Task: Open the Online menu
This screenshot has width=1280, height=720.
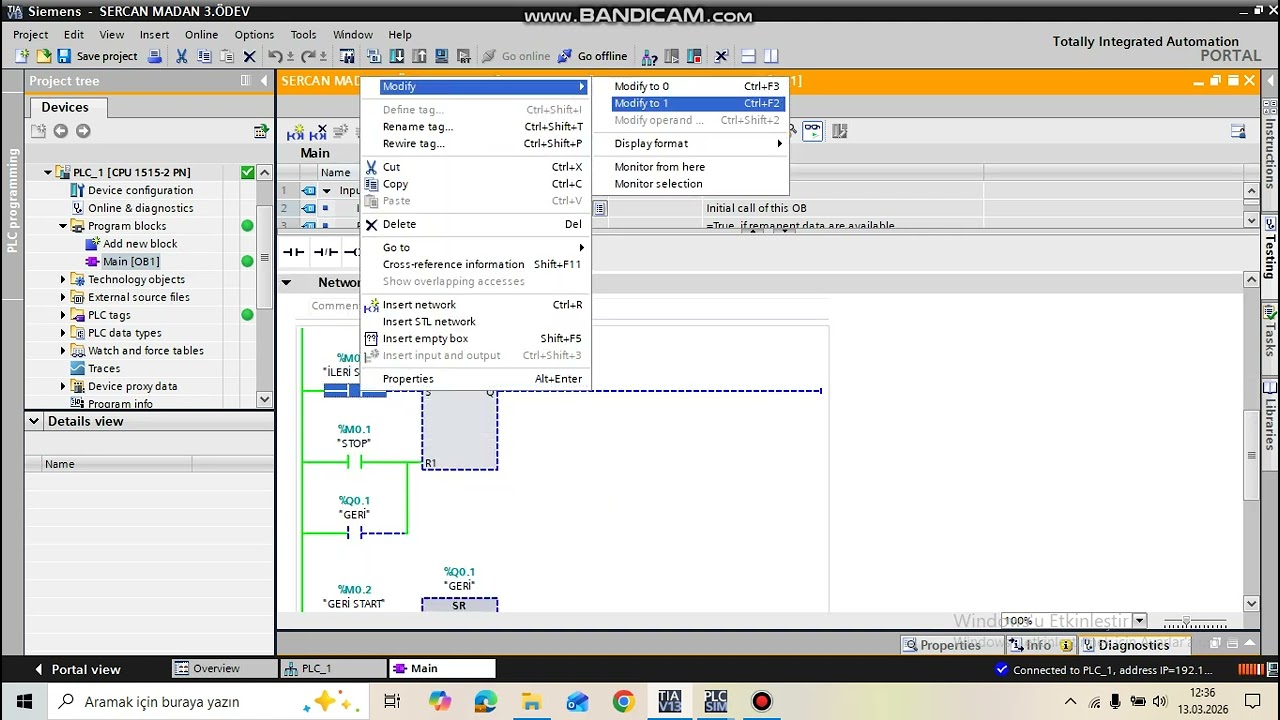Action: (x=201, y=34)
